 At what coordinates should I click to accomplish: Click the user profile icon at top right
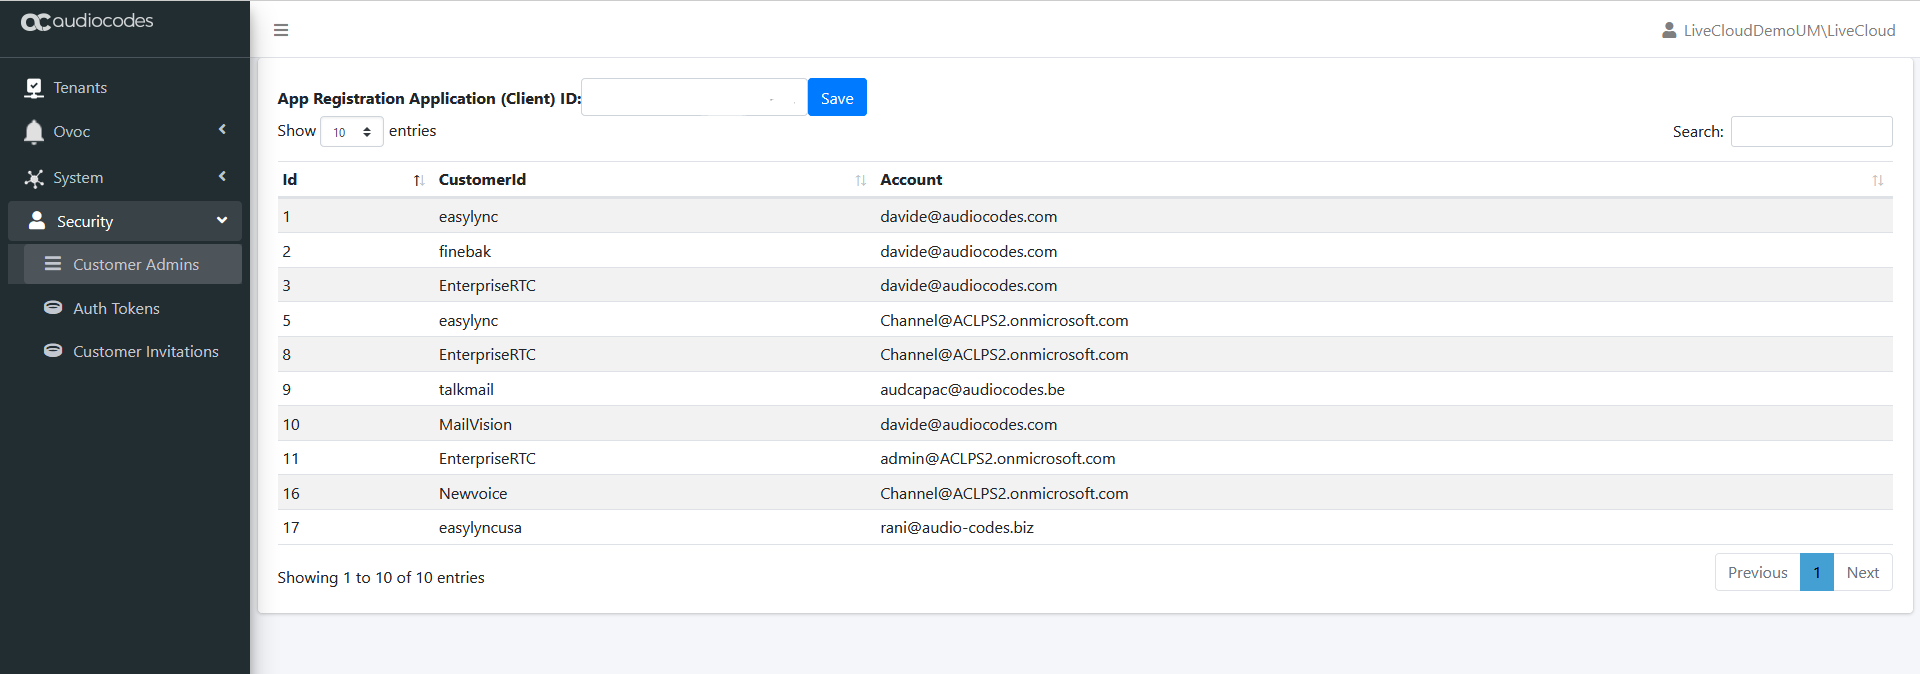coord(1669,30)
